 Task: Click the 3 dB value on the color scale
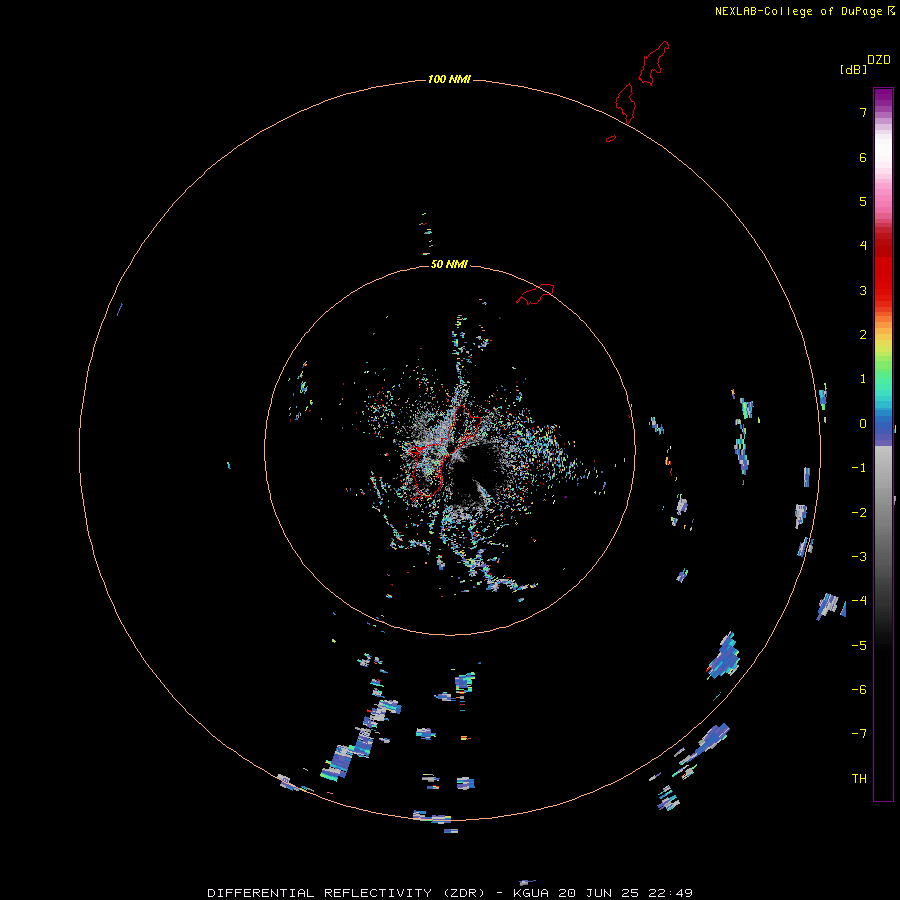pyautogui.click(x=863, y=290)
